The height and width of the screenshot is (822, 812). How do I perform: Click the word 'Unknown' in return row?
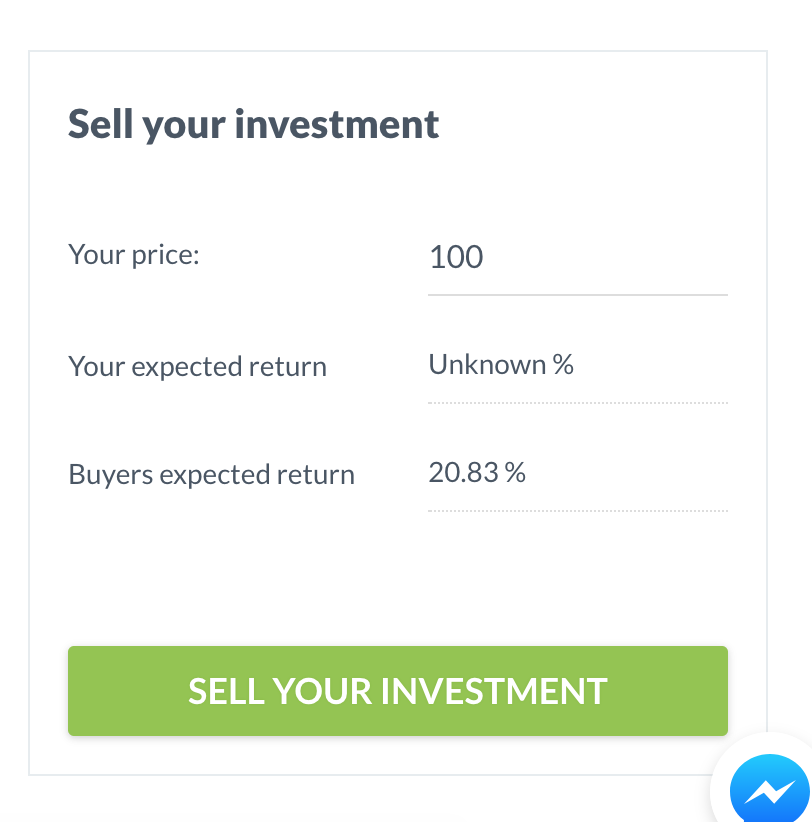point(487,364)
